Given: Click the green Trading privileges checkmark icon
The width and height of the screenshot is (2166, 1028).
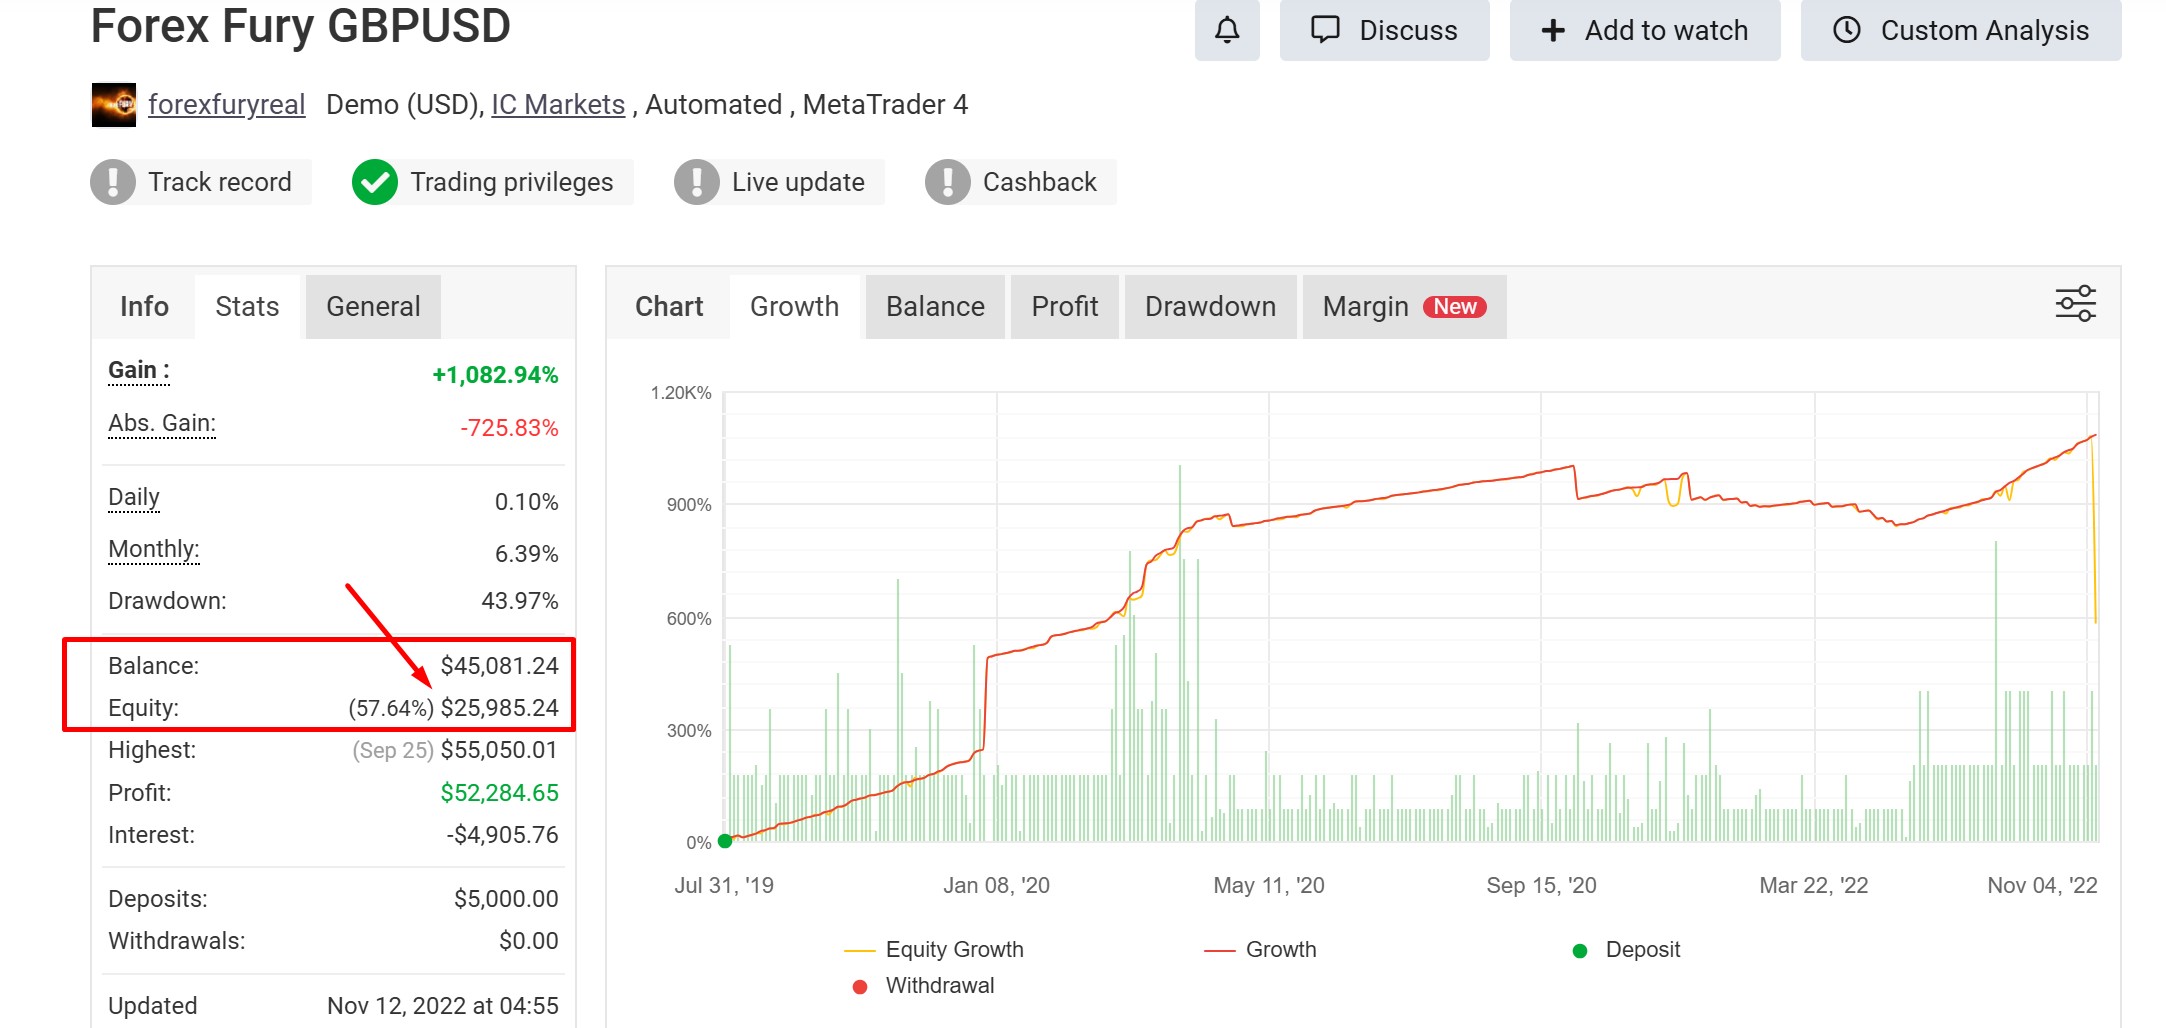Looking at the screenshot, I should tap(375, 182).
